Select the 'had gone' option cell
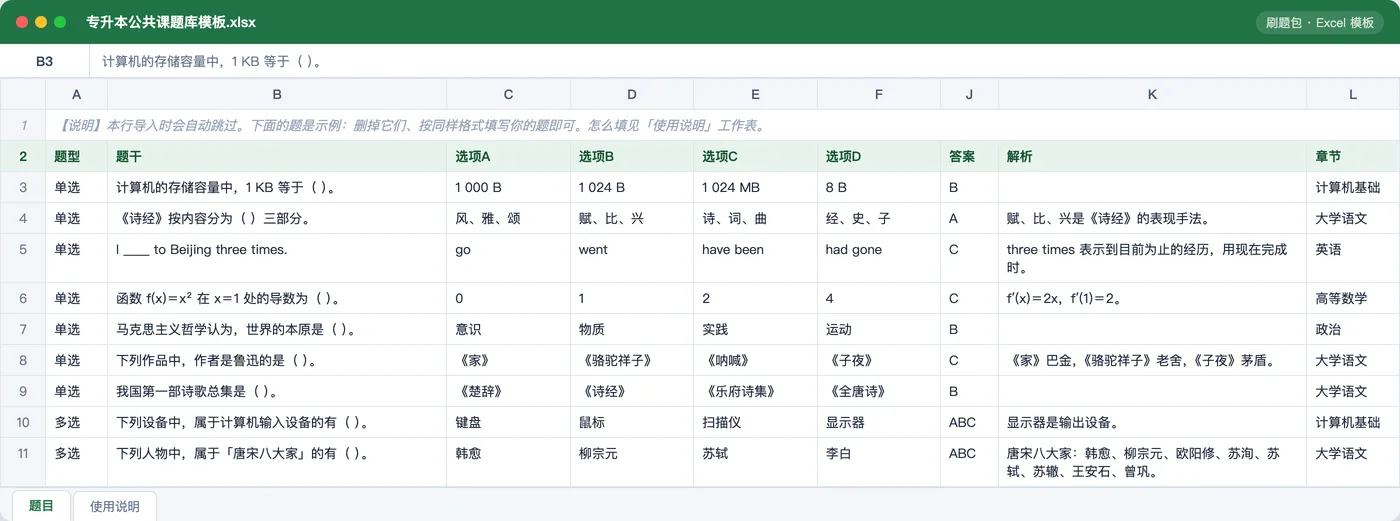 coord(879,258)
